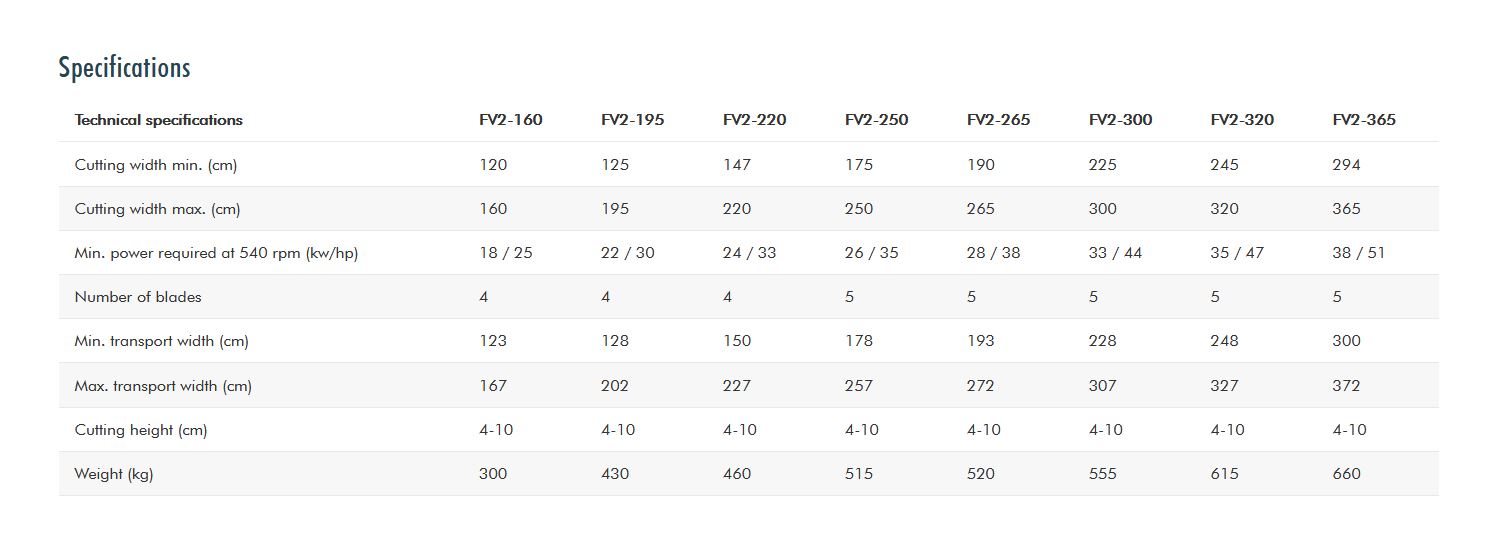Click the FV2-220 model header

pyautogui.click(x=754, y=120)
